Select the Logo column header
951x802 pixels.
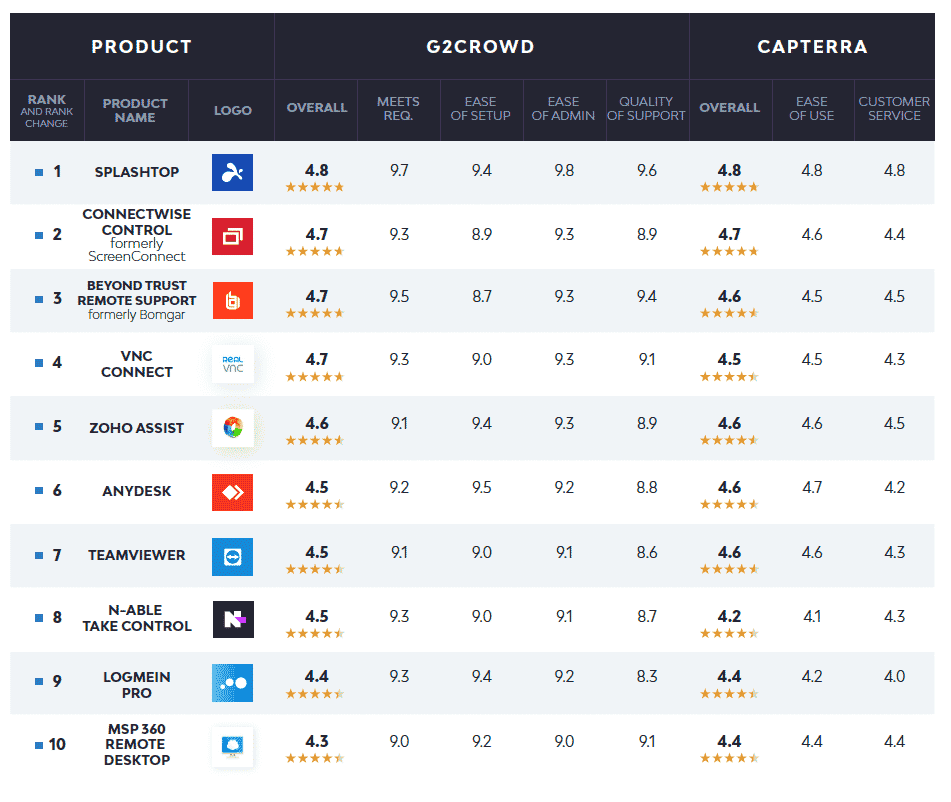pos(232,110)
